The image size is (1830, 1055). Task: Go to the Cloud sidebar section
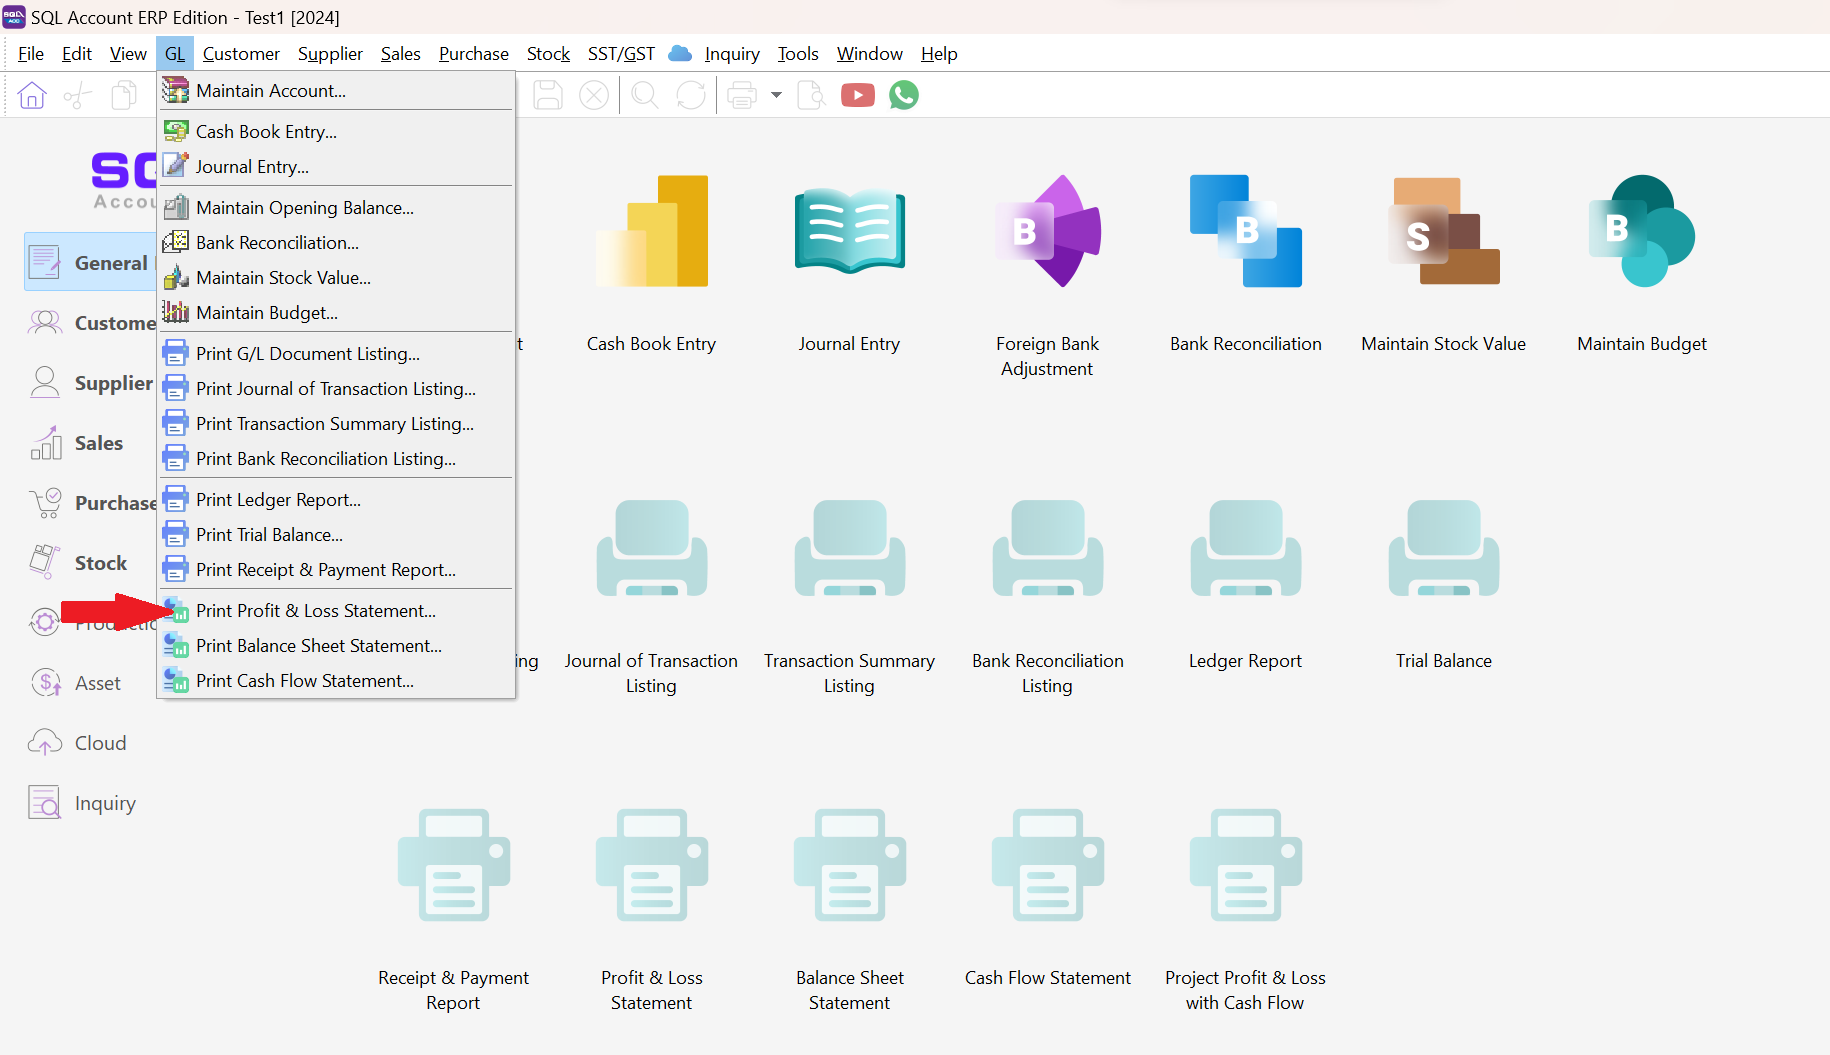pos(100,743)
